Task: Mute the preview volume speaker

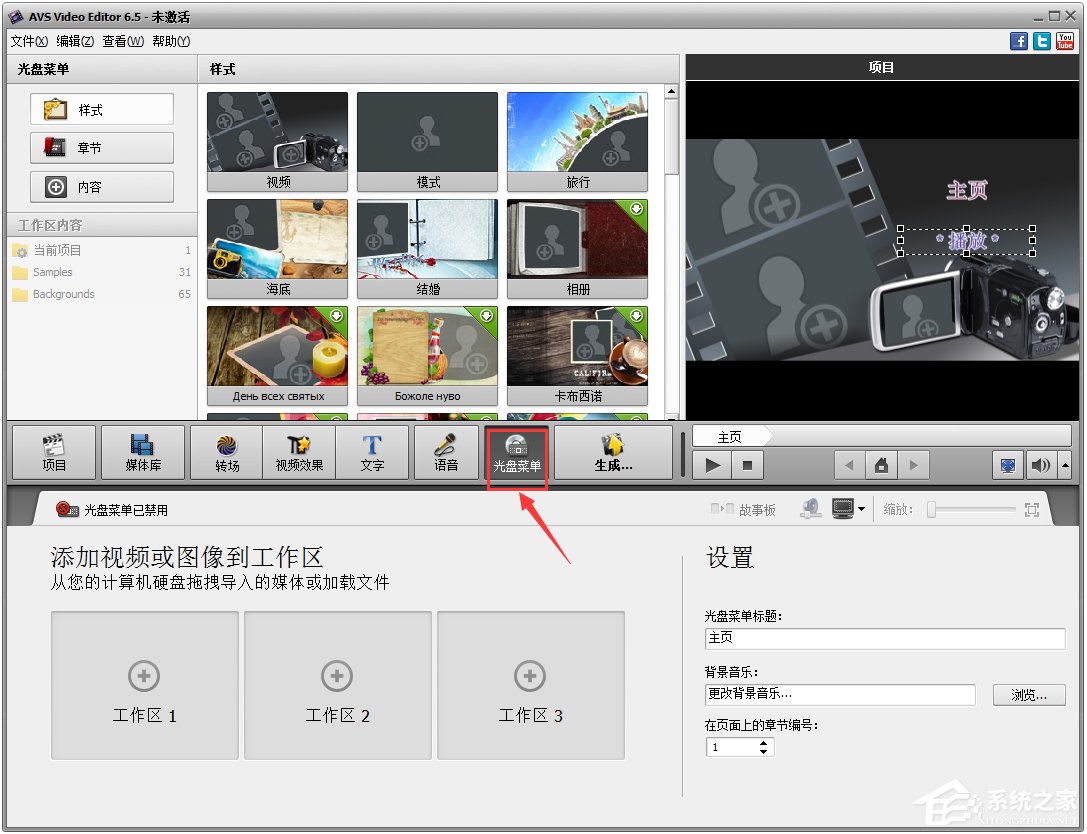Action: pyautogui.click(x=1040, y=465)
